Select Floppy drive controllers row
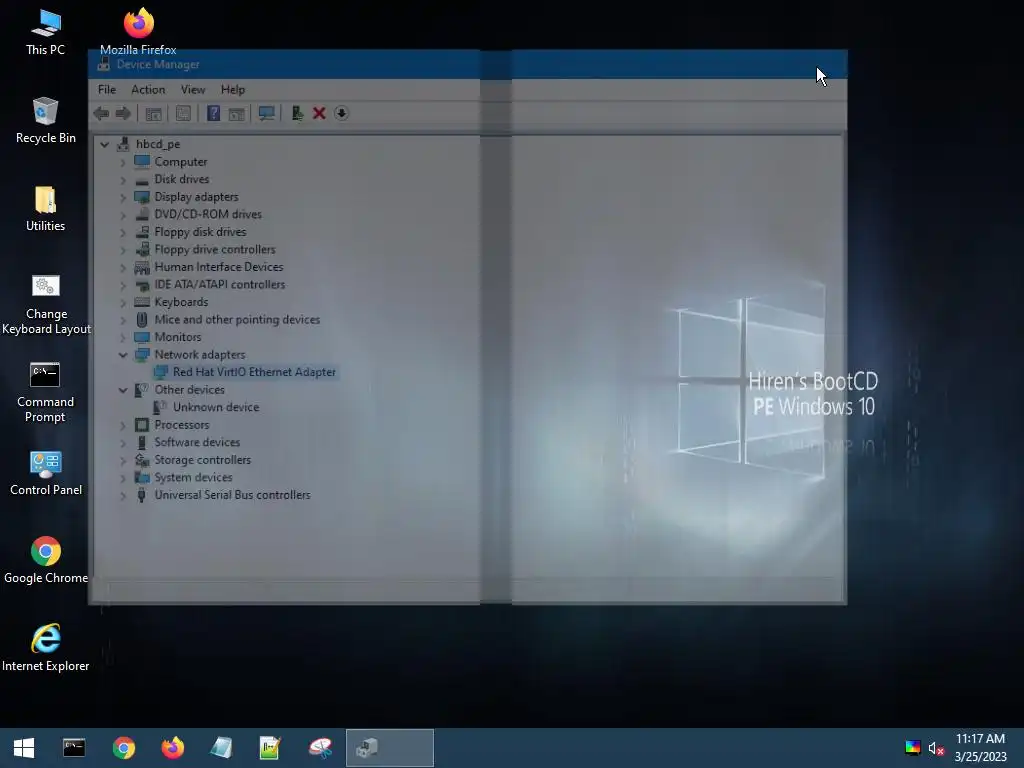 (x=215, y=249)
